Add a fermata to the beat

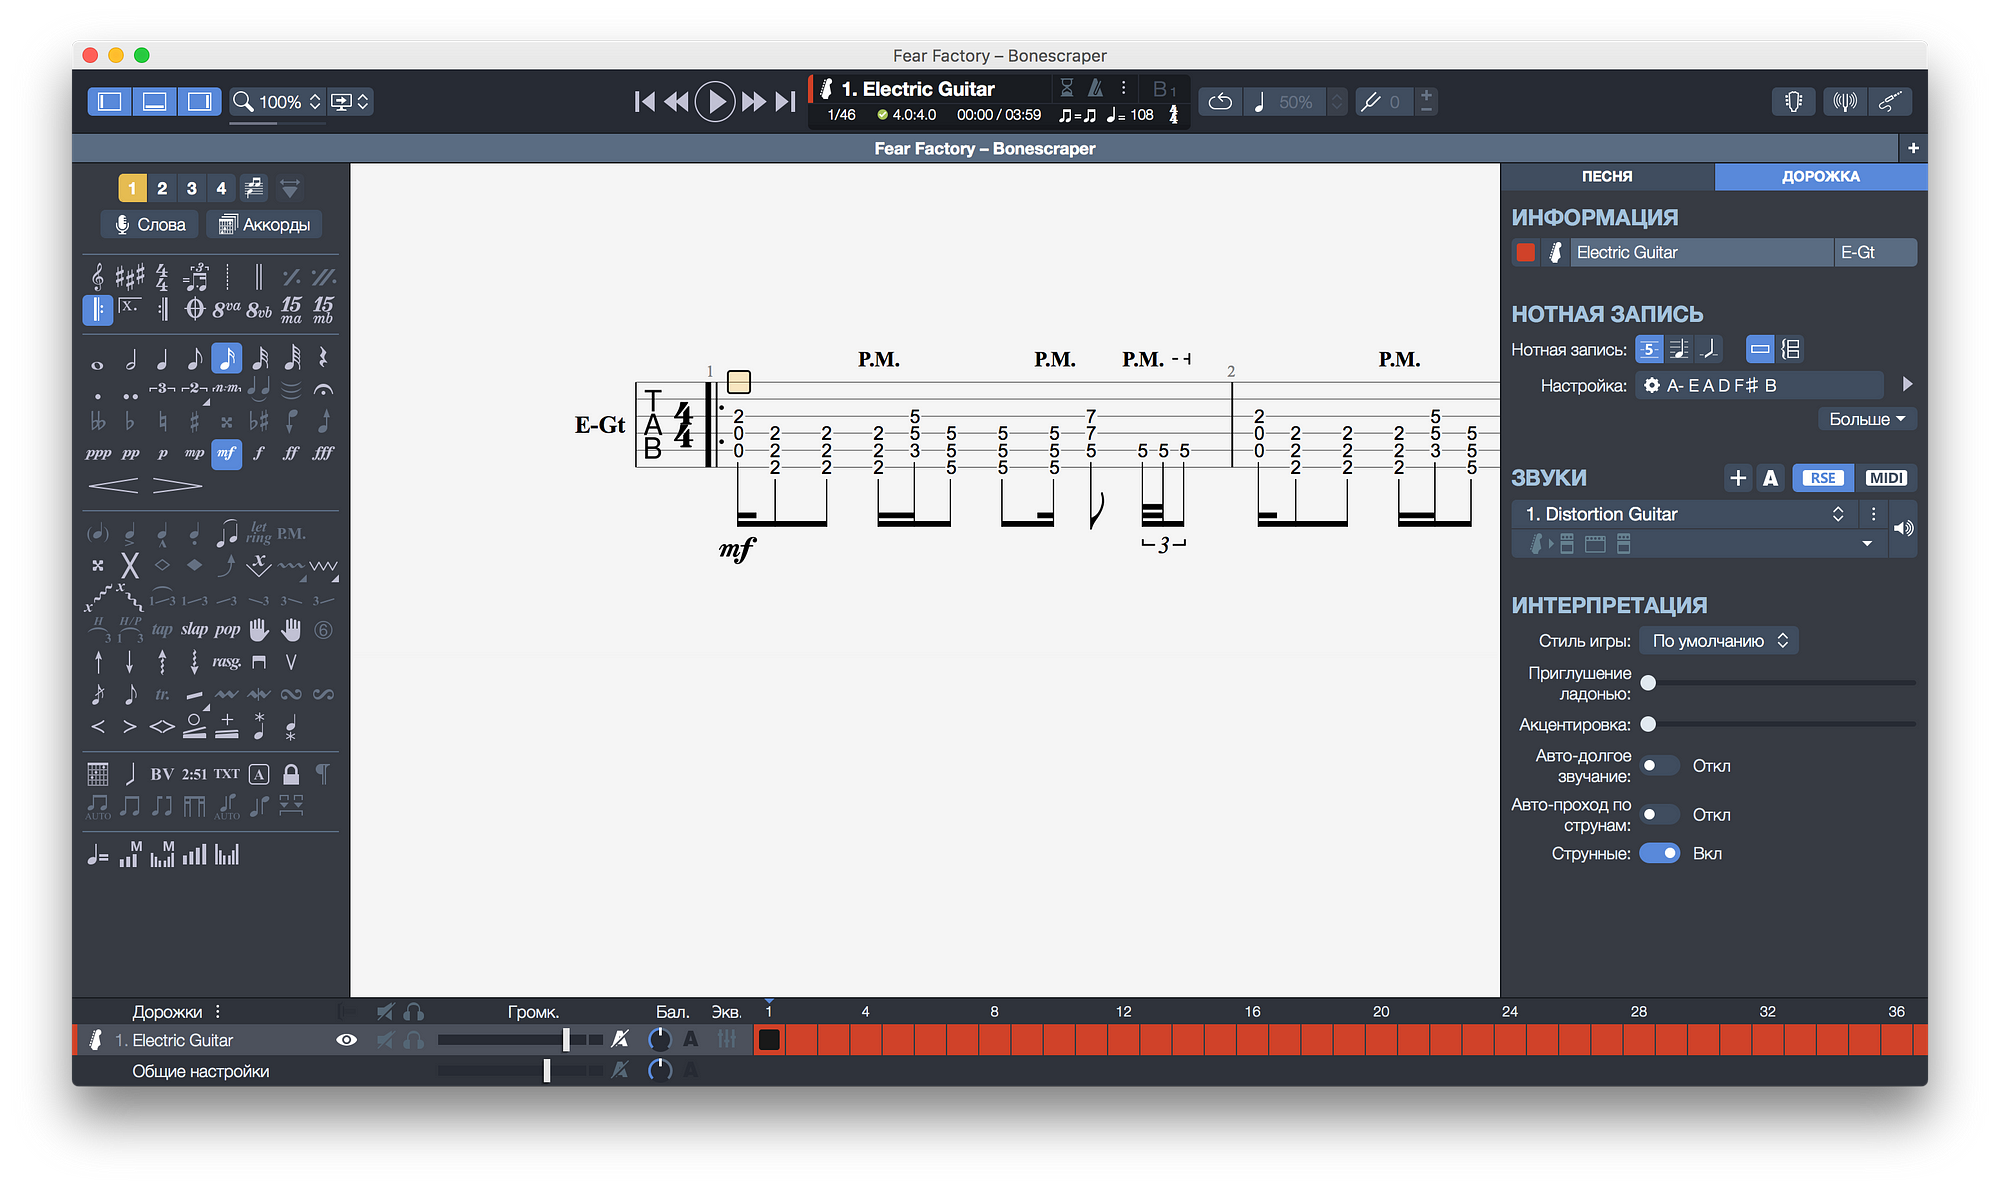(323, 390)
